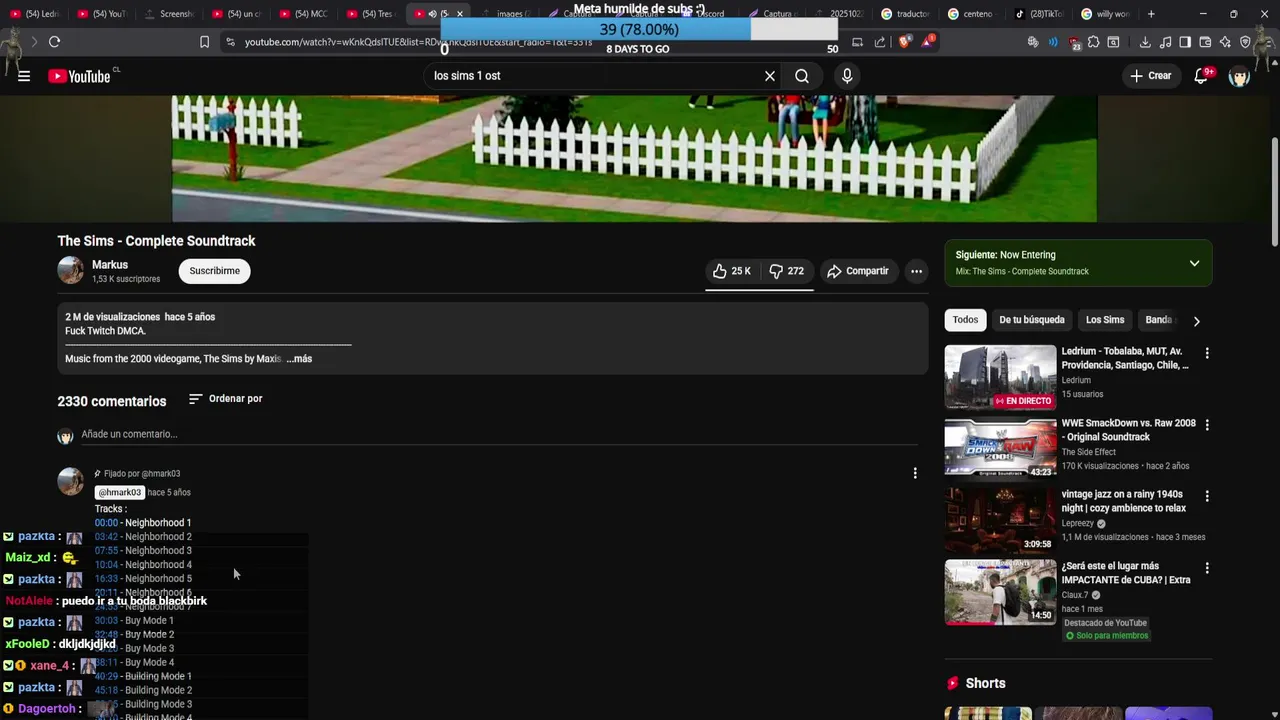
Task: Focus the Añade un comentario field
Action: coord(499,434)
